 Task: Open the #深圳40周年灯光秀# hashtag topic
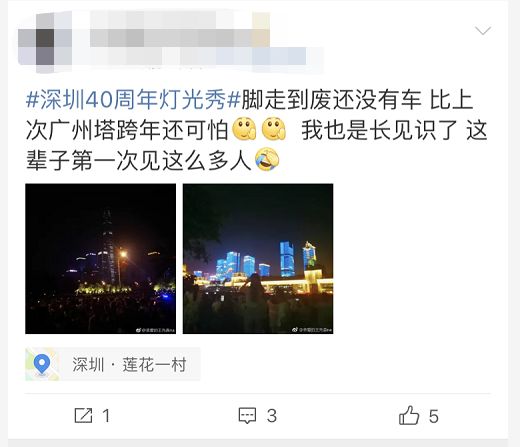(x=133, y=100)
